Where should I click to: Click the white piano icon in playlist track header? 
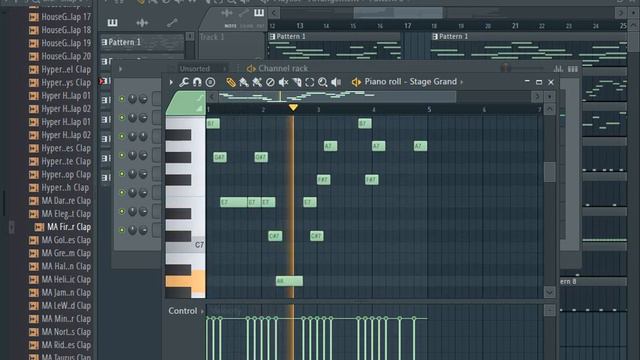click(x=259, y=13)
